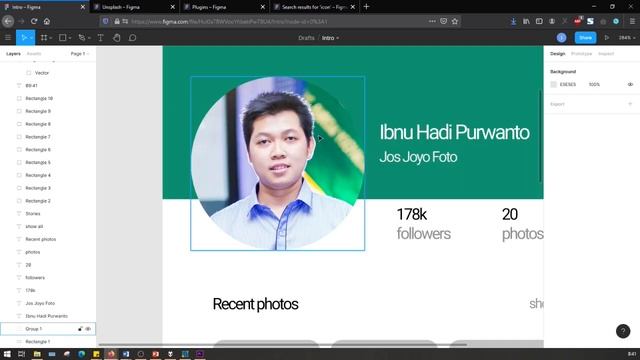Toggle the lock on the Group 1 layer

(x=80, y=329)
